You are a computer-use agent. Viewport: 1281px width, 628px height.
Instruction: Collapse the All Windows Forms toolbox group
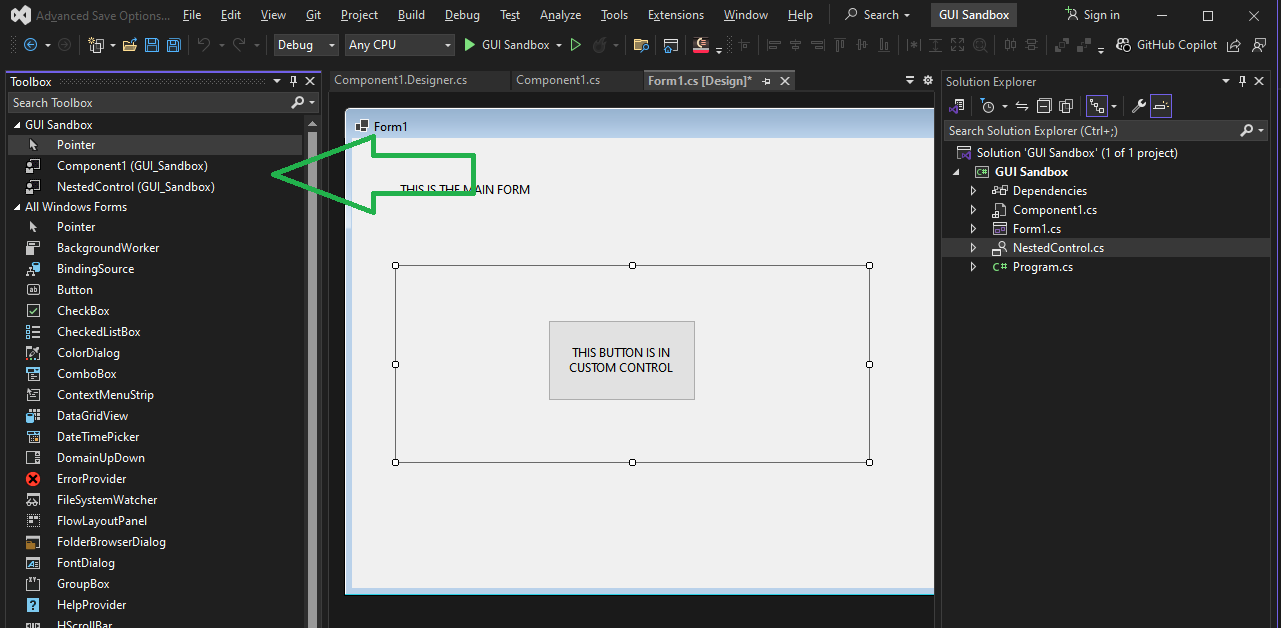point(17,207)
